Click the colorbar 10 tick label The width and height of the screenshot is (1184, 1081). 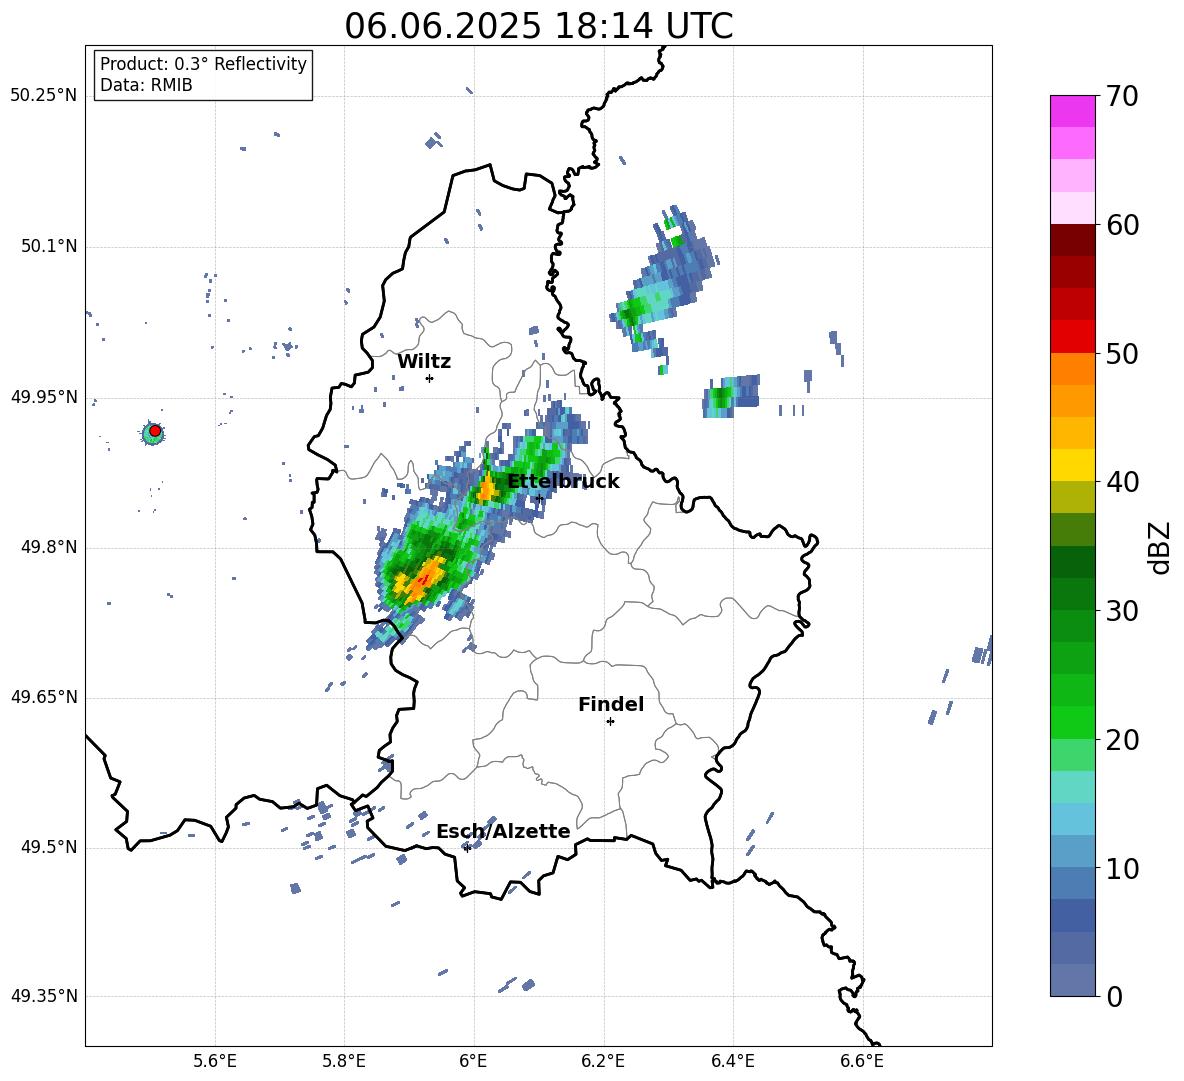point(1122,868)
